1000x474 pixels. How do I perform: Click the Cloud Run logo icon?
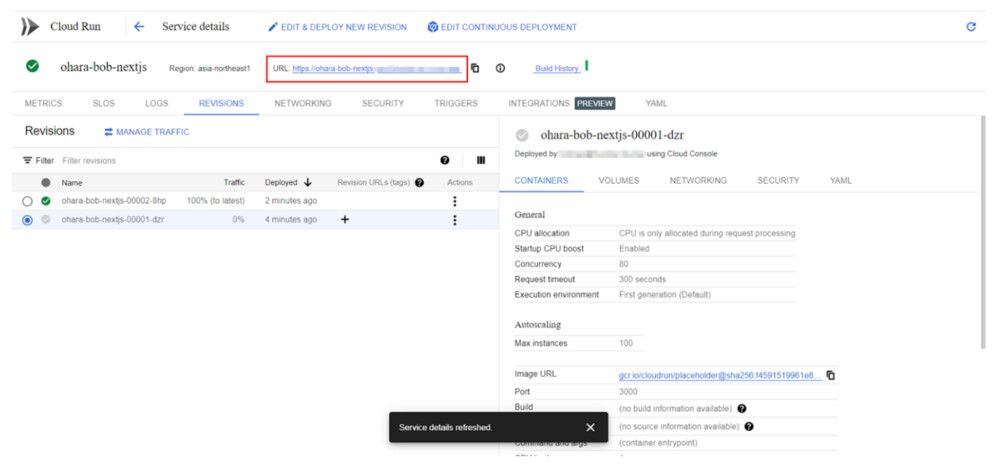tap(30, 27)
